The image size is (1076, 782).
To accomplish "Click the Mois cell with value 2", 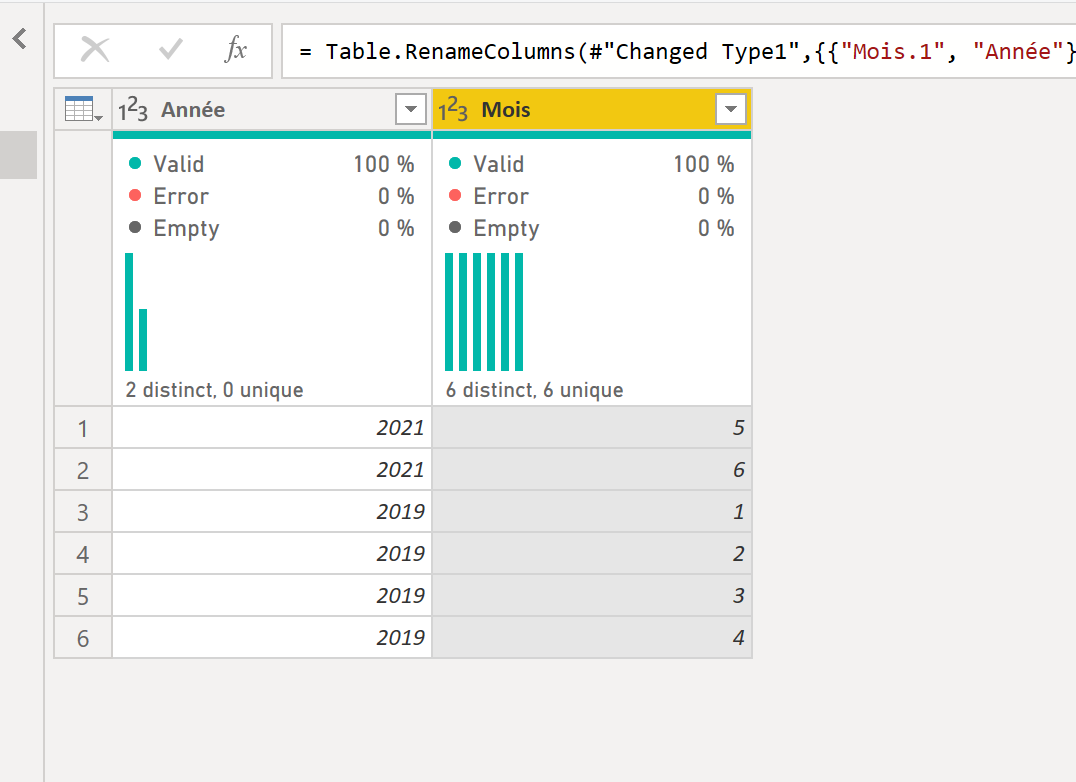I will click(x=592, y=554).
